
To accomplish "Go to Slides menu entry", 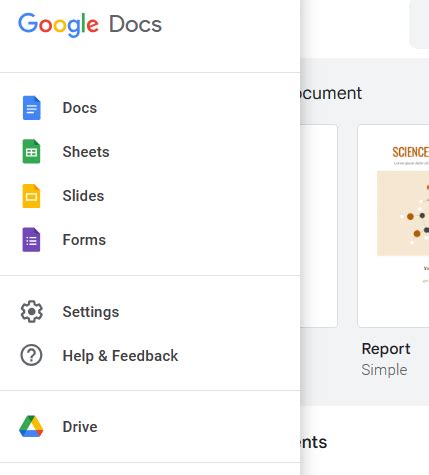I will pos(150,196).
